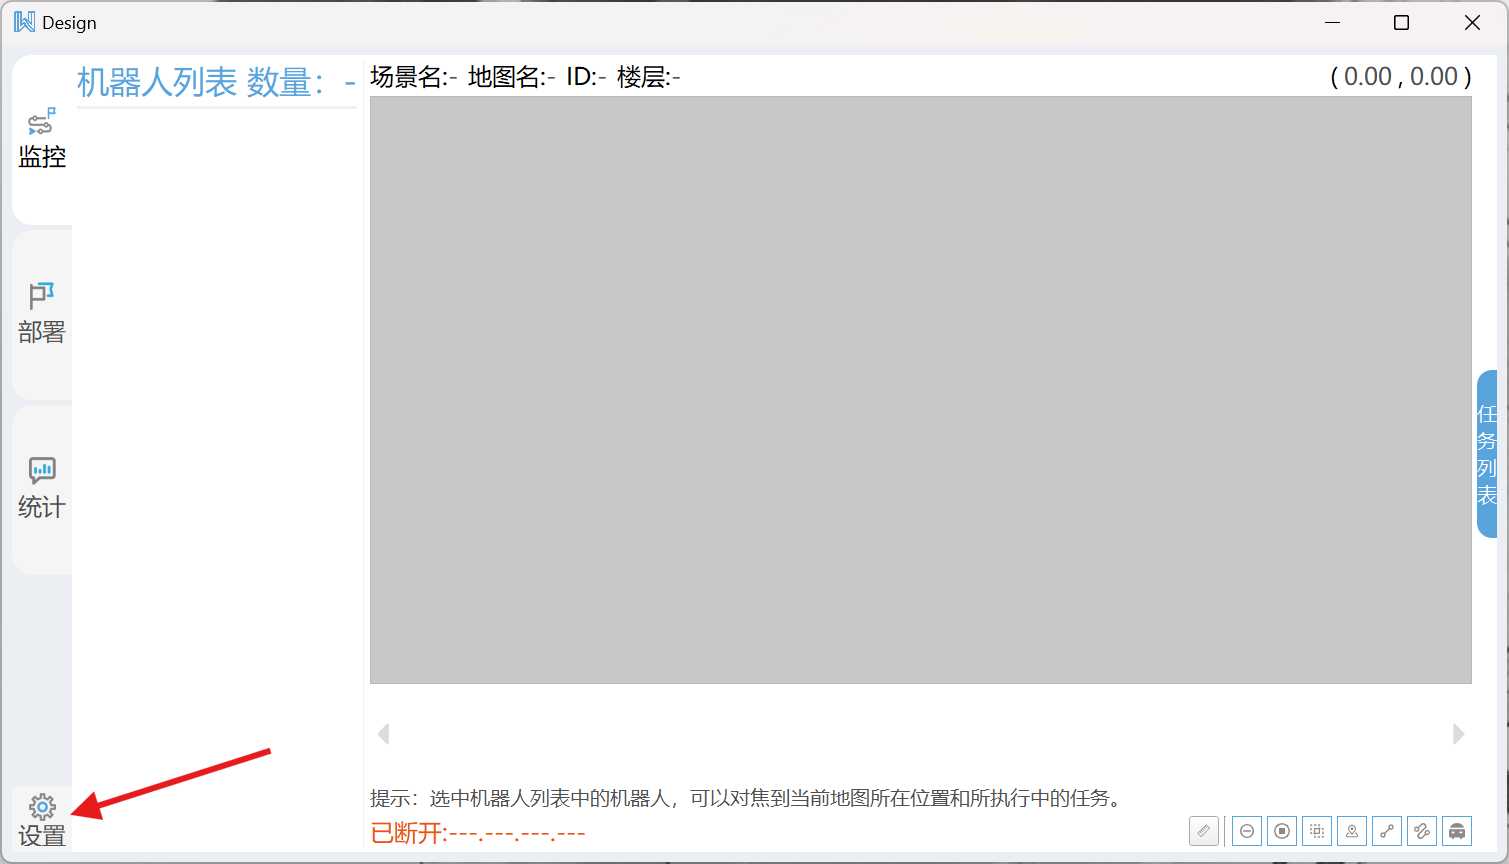1509x864 pixels.
Task: Open the 设置 settings panel
Action: coord(41,820)
